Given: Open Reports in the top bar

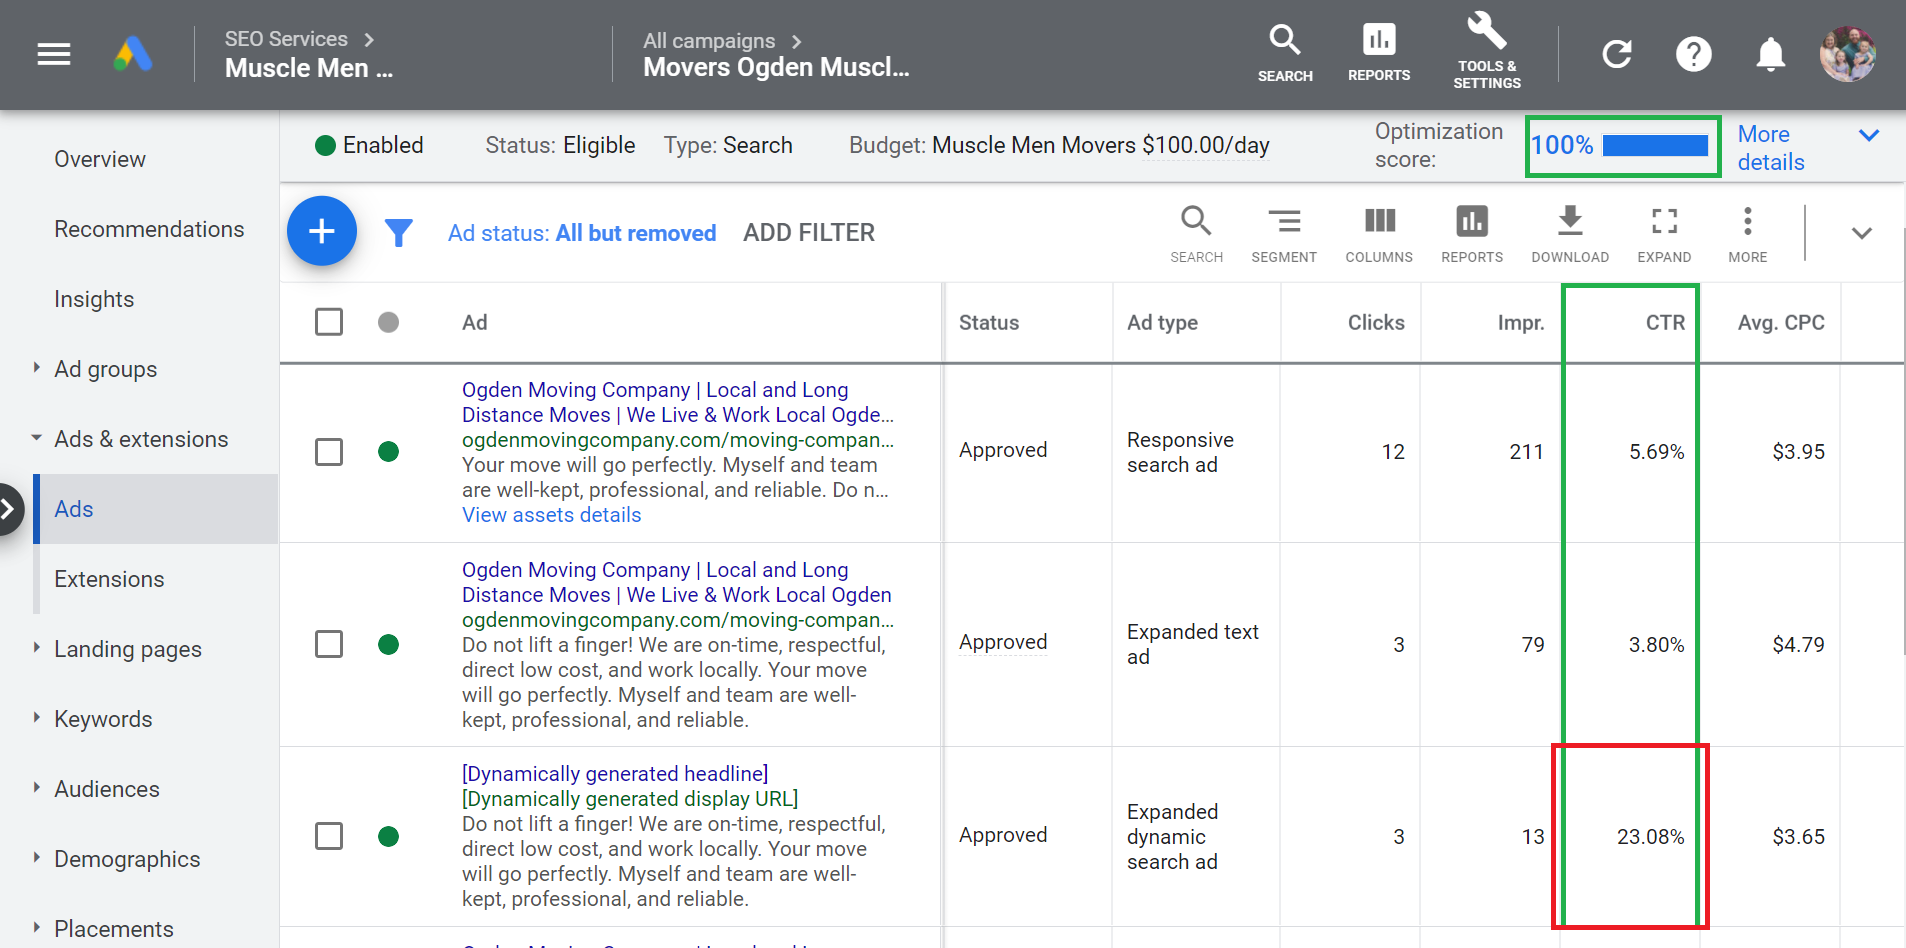Looking at the screenshot, I should tap(1379, 53).
